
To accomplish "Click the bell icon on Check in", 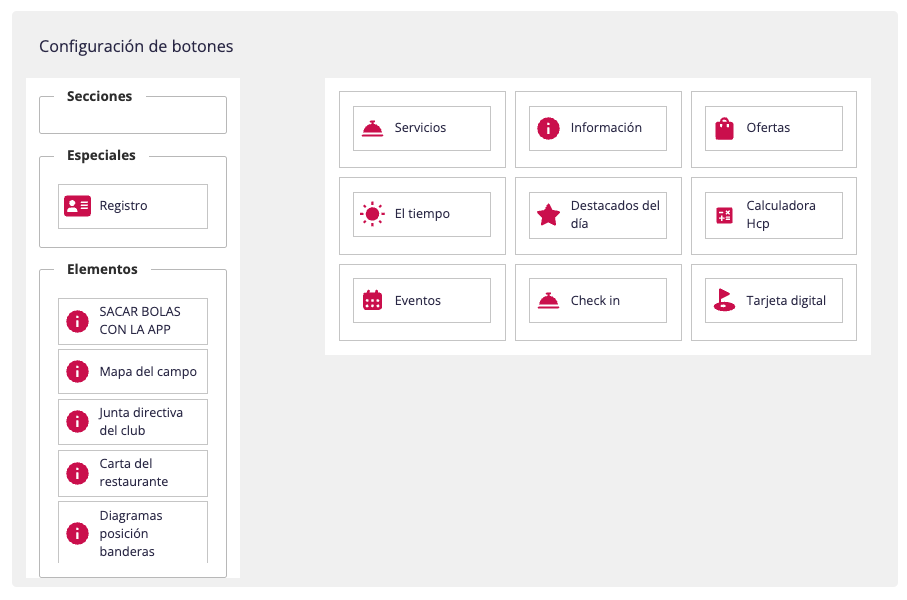I will click(x=548, y=301).
